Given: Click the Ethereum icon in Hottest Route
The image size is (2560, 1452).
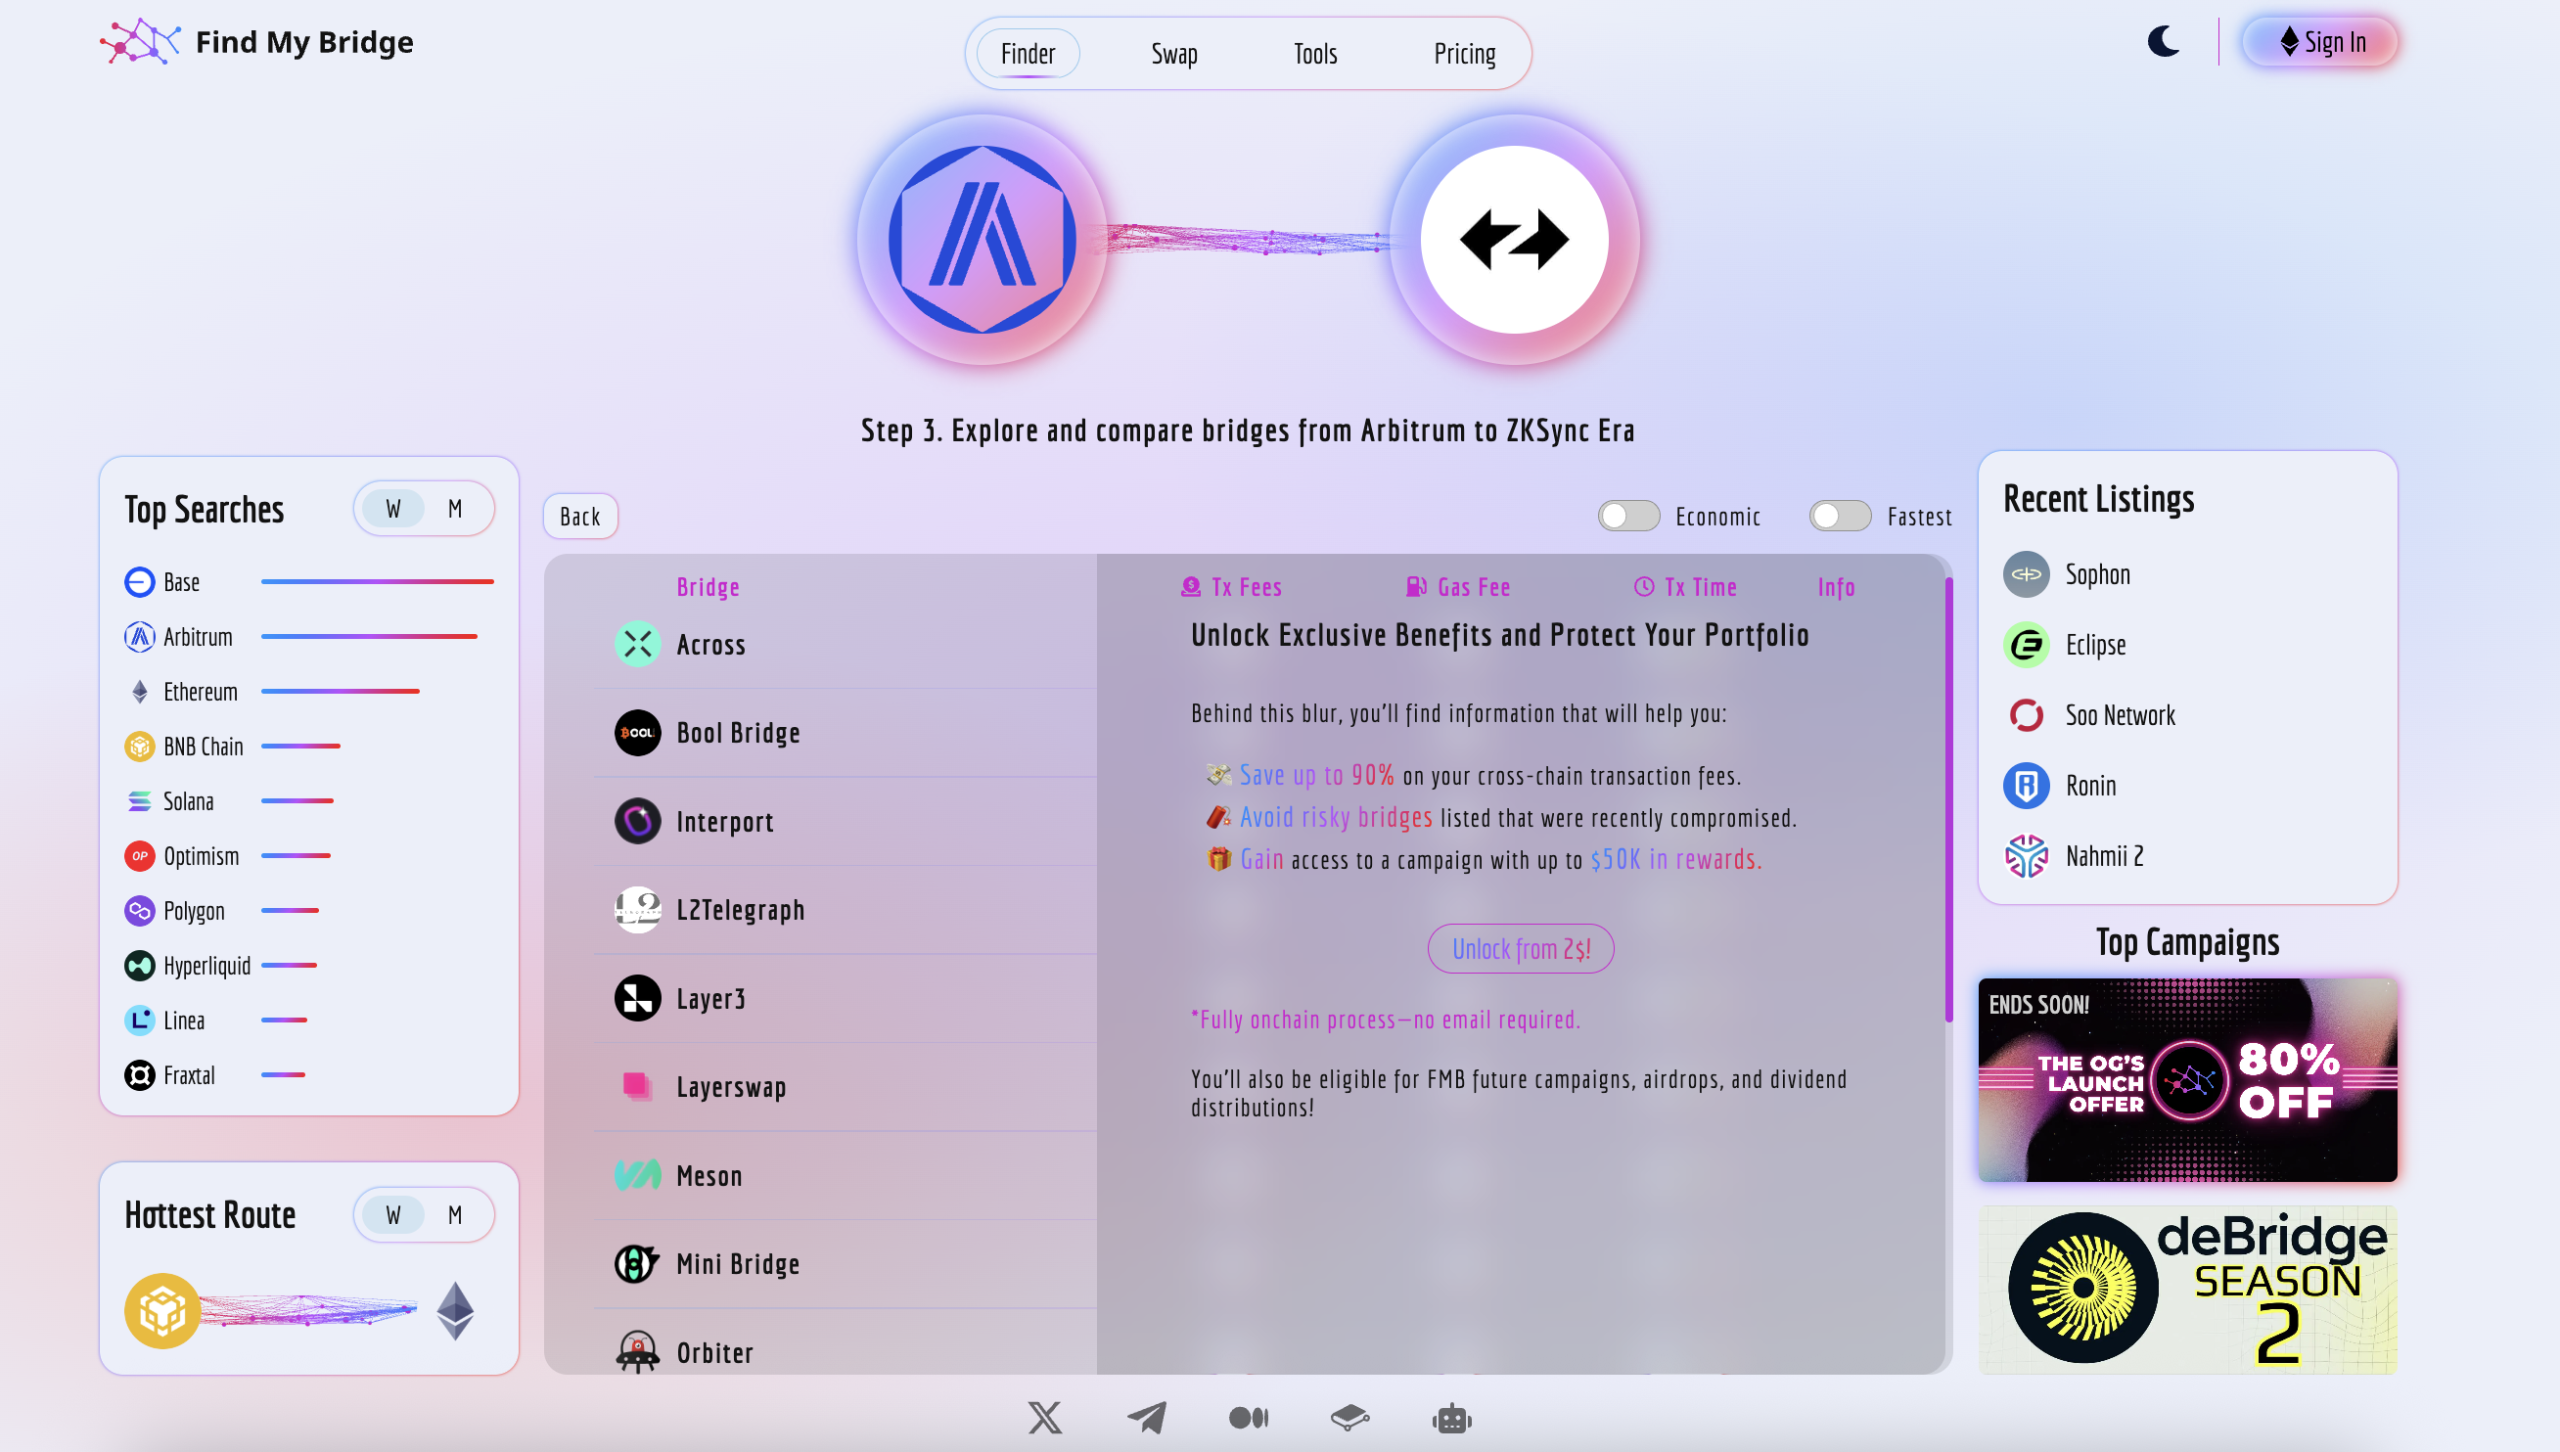Looking at the screenshot, I should [x=455, y=1310].
